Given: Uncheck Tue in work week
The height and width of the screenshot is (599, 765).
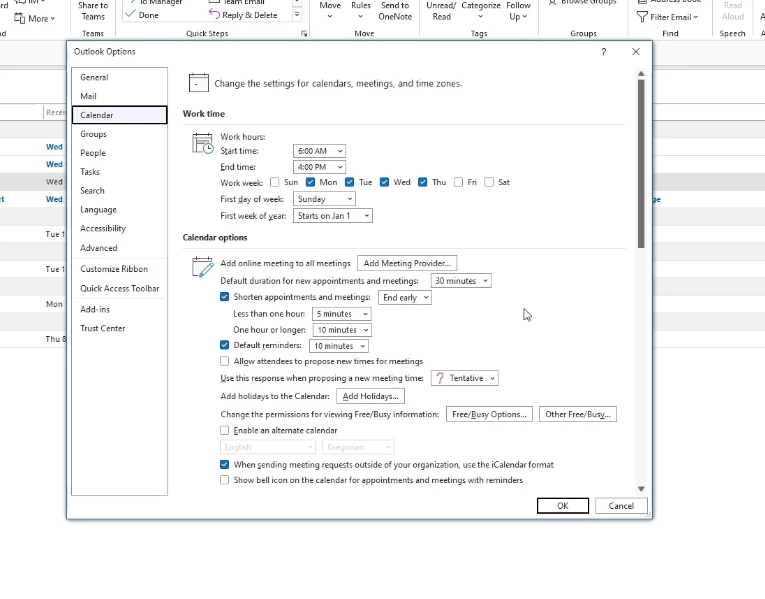Looking at the screenshot, I should 349,182.
